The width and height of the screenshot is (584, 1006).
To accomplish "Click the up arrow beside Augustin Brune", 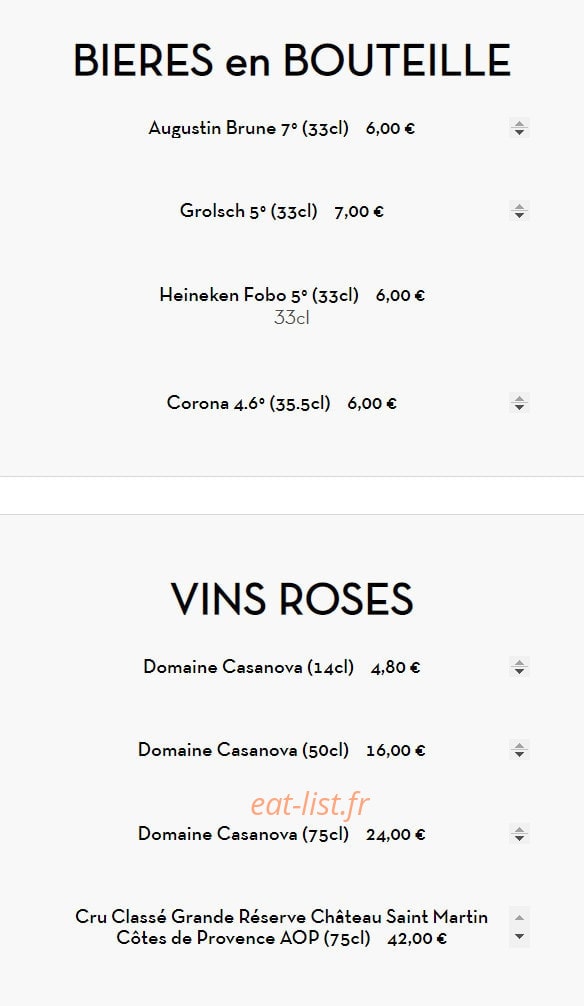I will point(519,123).
